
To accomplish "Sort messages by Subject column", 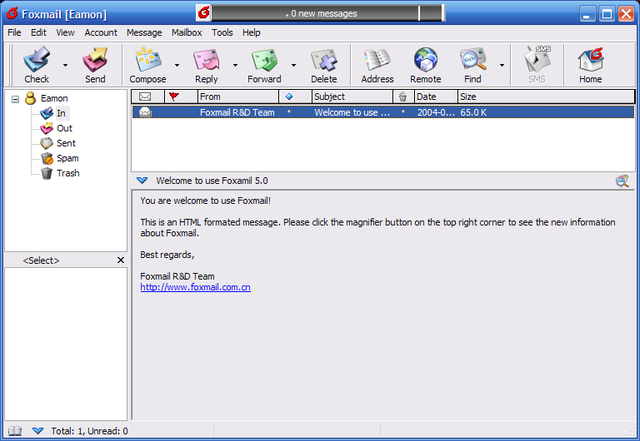I will pyautogui.click(x=352, y=97).
